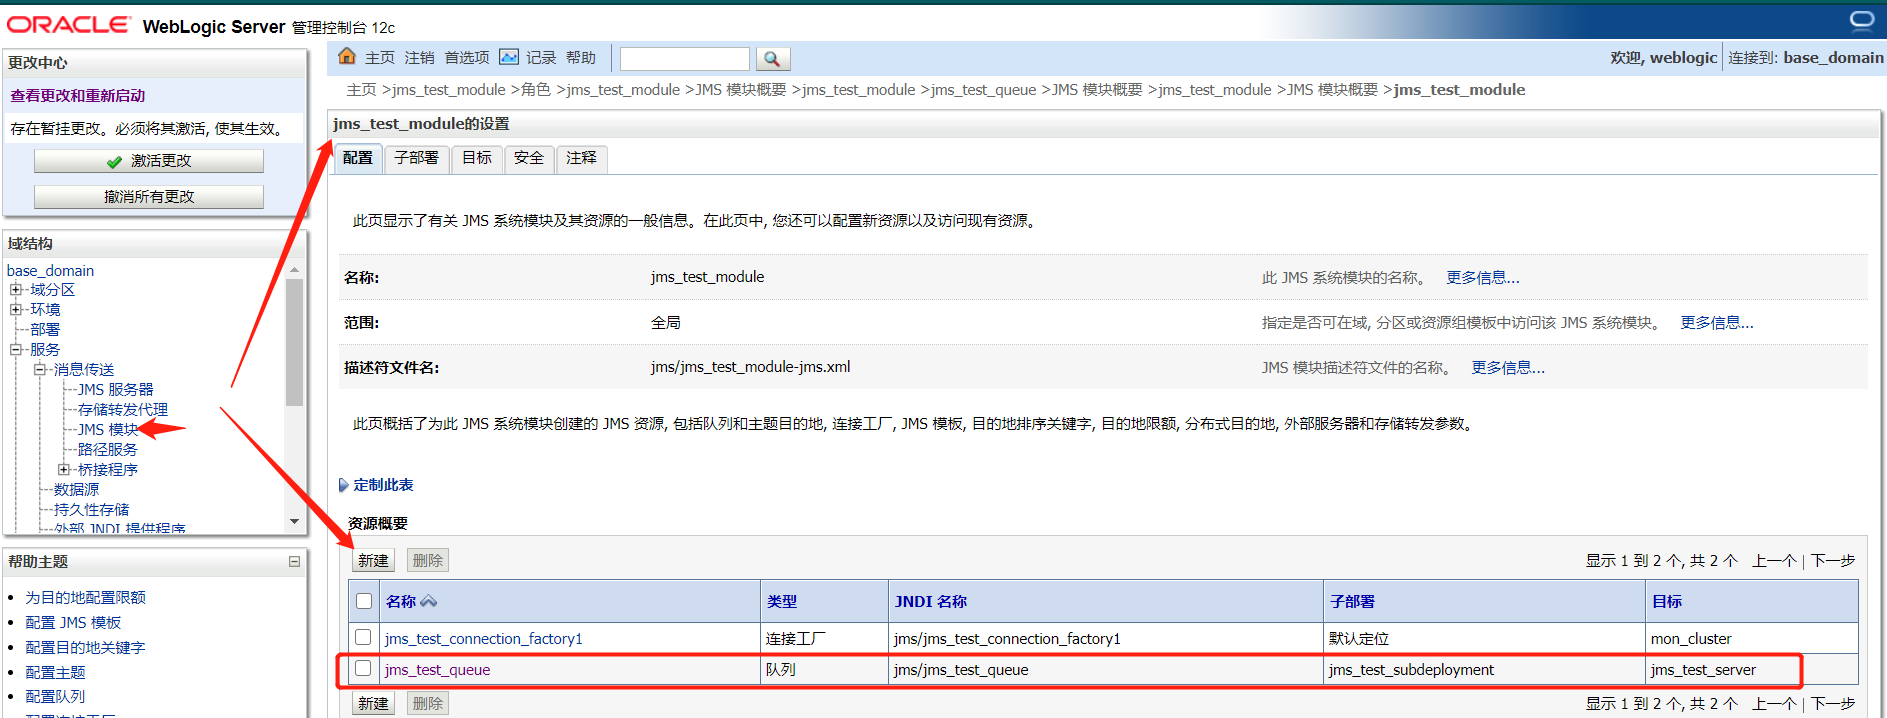Viewport: 1887px width, 718px height.
Task: Select 持久性存储 in the tree
Action: point(91,510)
